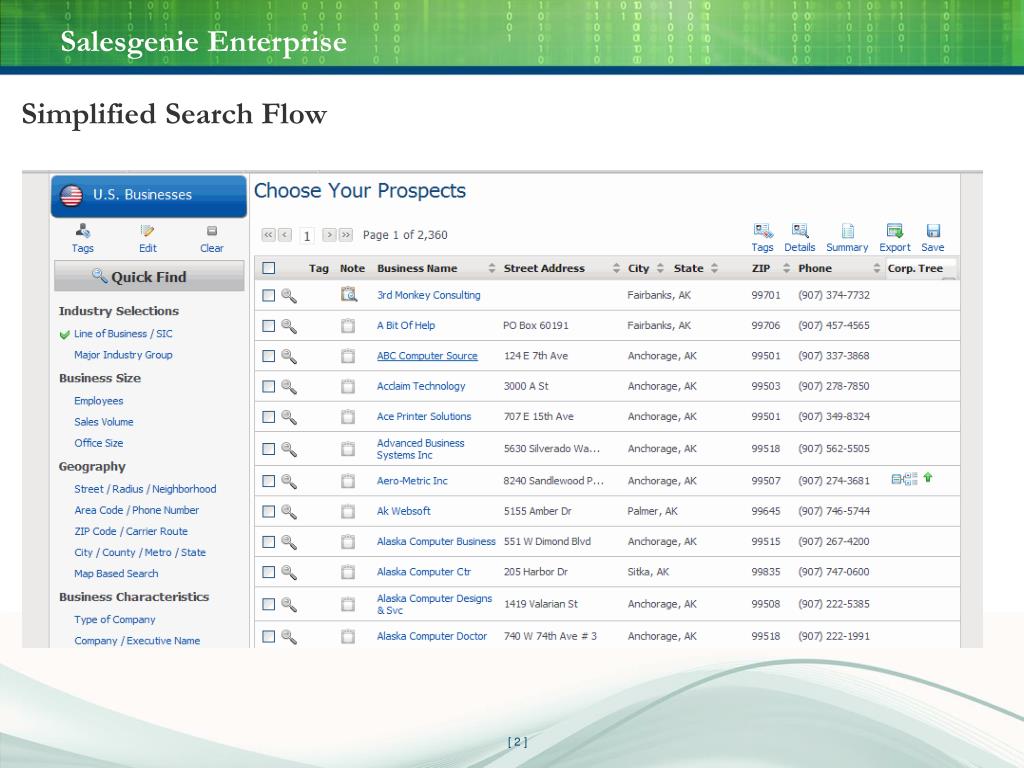This screenshot has width=1024, height=768.
Task: Click the page number input box
Action: [306, 235]
